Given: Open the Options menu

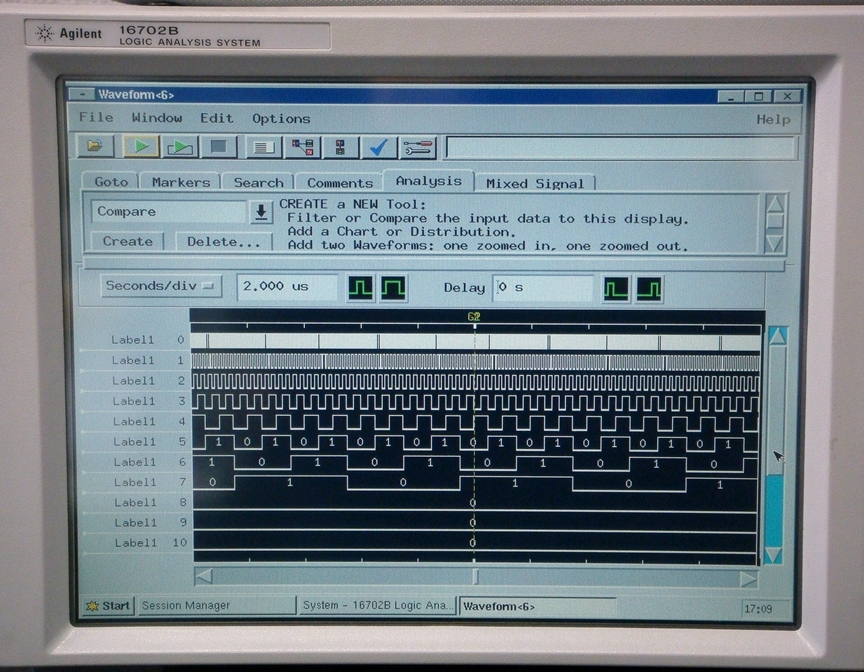Looking at the screenshot, I should [281, 118].
